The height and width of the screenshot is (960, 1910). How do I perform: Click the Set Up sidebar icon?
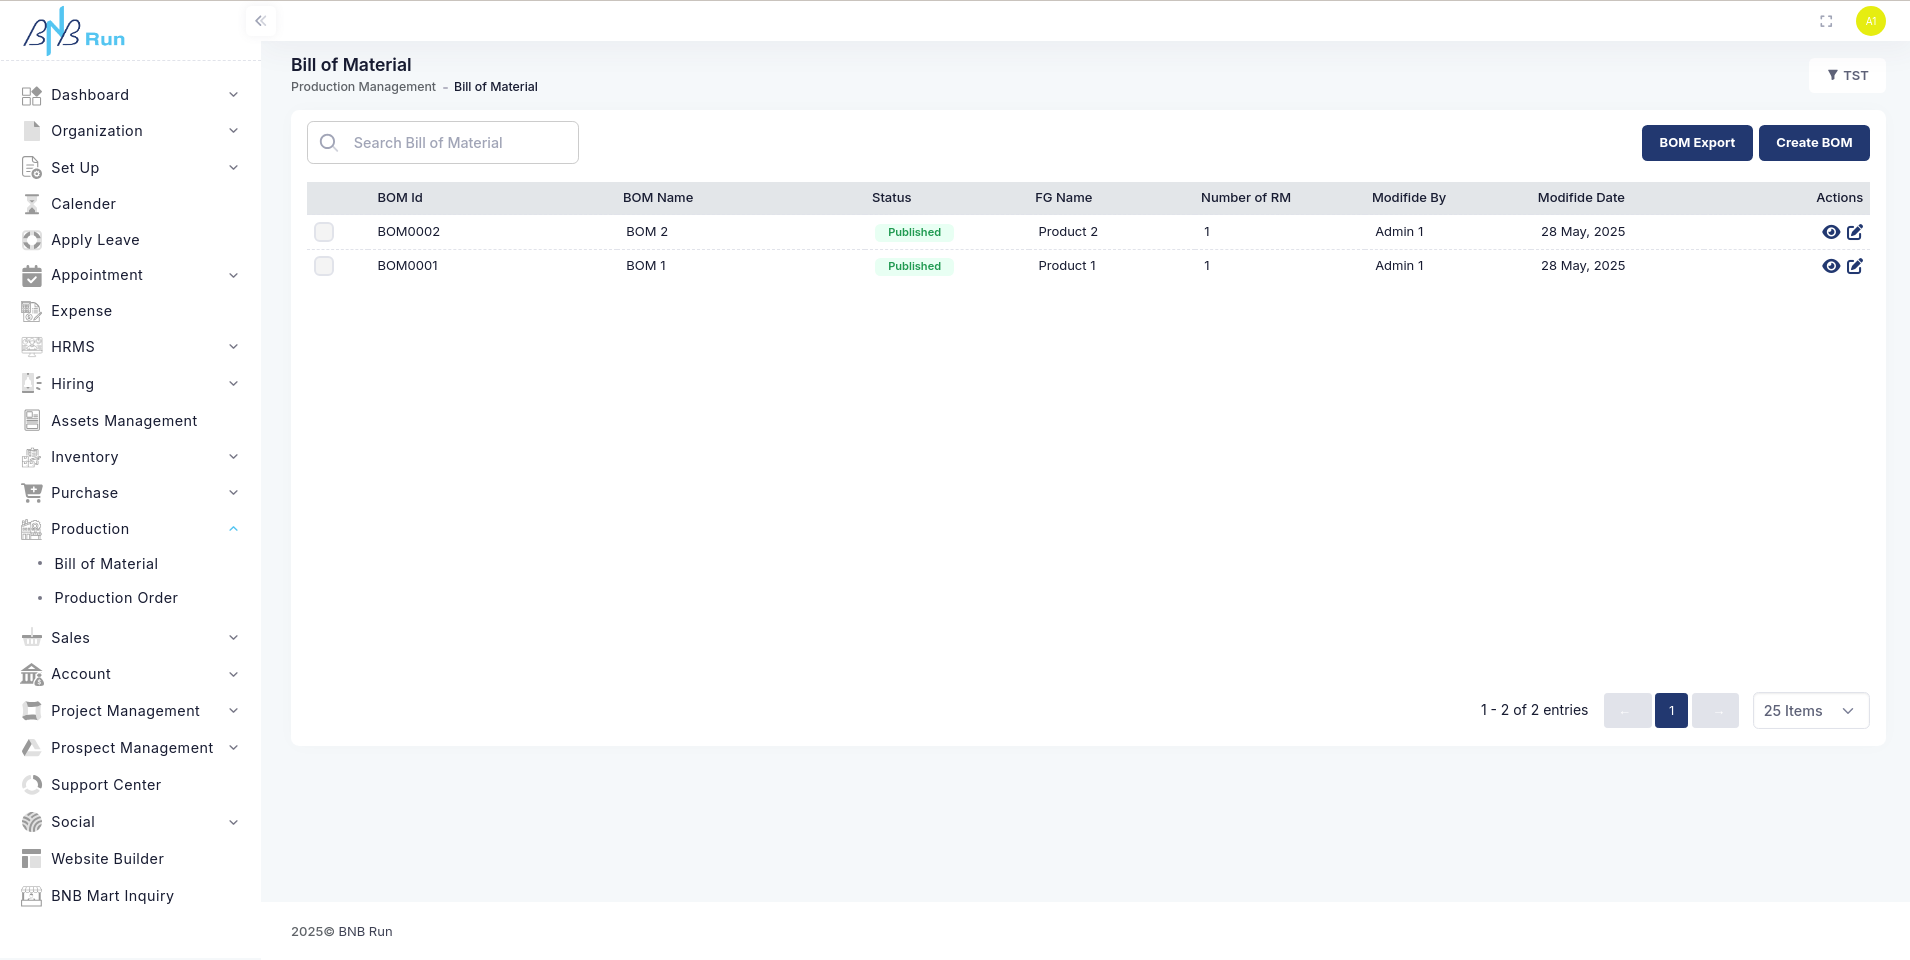tap(32, 168)
